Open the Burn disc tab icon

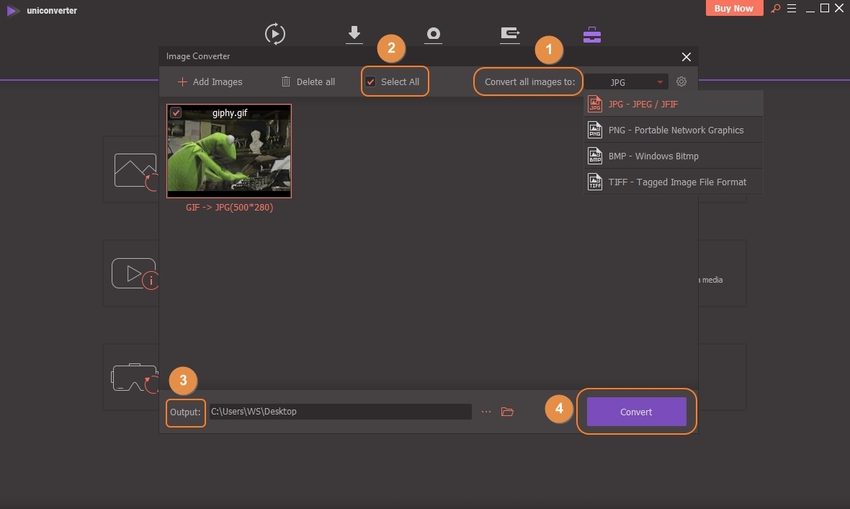point(433,34)
